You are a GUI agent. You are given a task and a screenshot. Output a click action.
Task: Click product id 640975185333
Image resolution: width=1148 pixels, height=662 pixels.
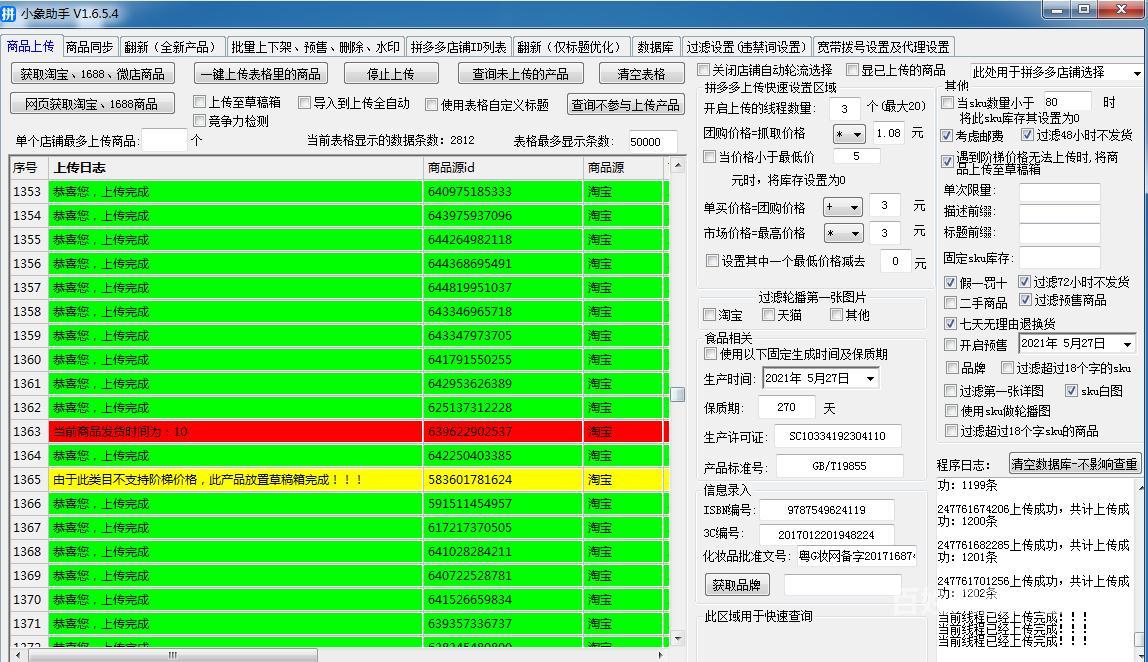470,192
